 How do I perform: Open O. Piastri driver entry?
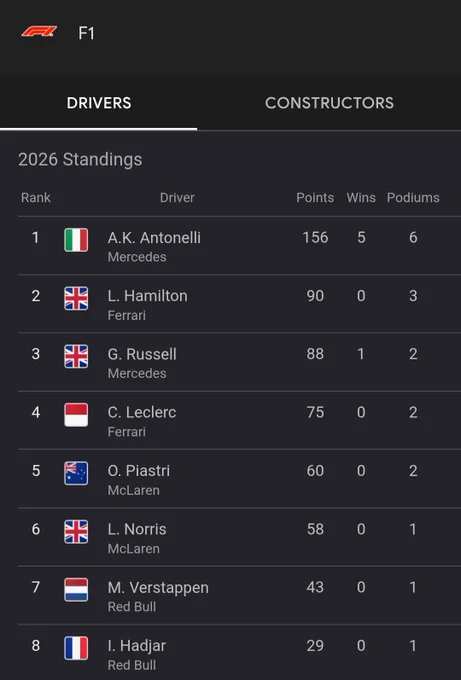pos(239,479)
